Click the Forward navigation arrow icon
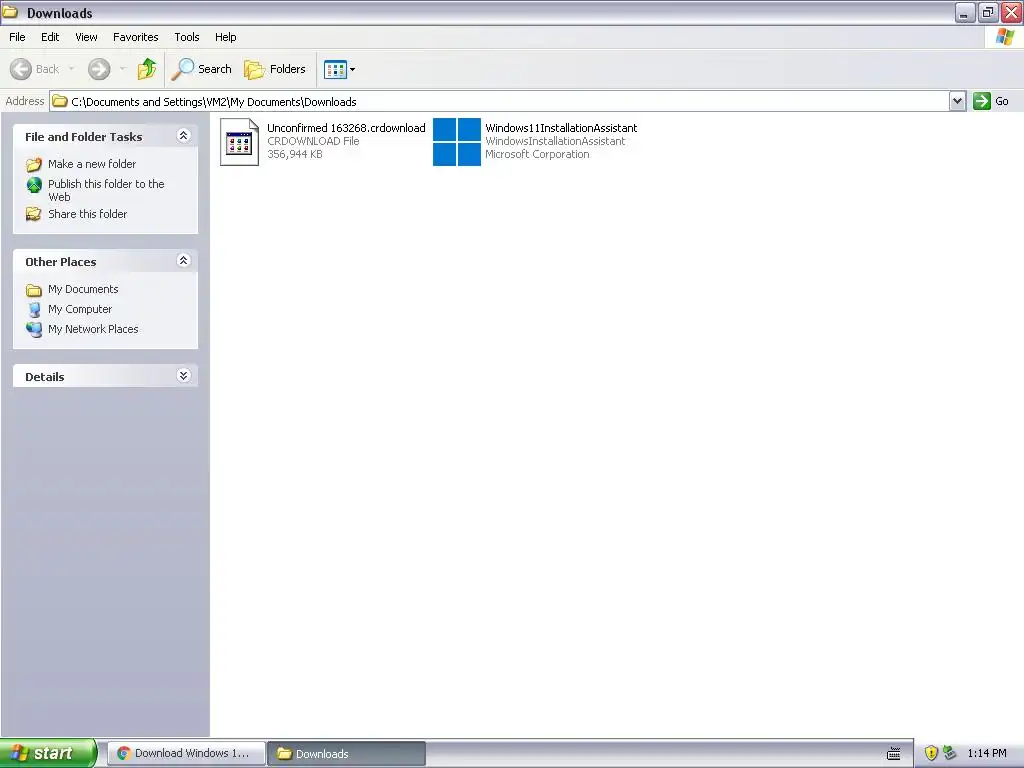The width and height of the screenshot is (1024, 768). tap(99, 69)
